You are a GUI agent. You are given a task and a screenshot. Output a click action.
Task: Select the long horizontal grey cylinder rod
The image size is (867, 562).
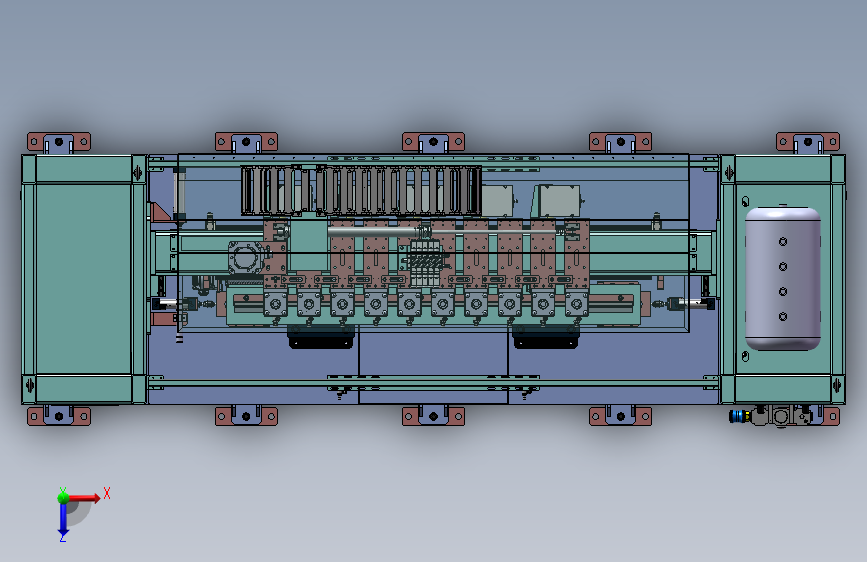[x=378, y=231]
